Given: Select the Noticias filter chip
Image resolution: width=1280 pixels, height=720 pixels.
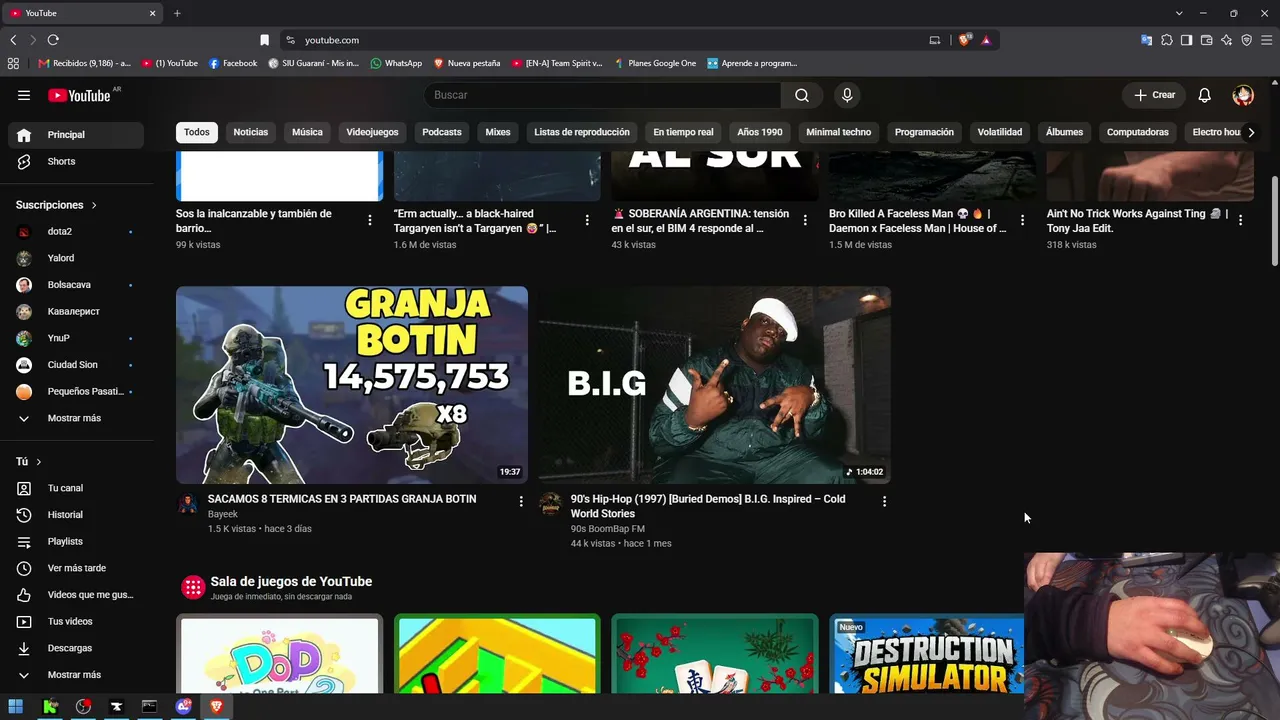Looking at the screenshot, I should (x=251, y=132).
